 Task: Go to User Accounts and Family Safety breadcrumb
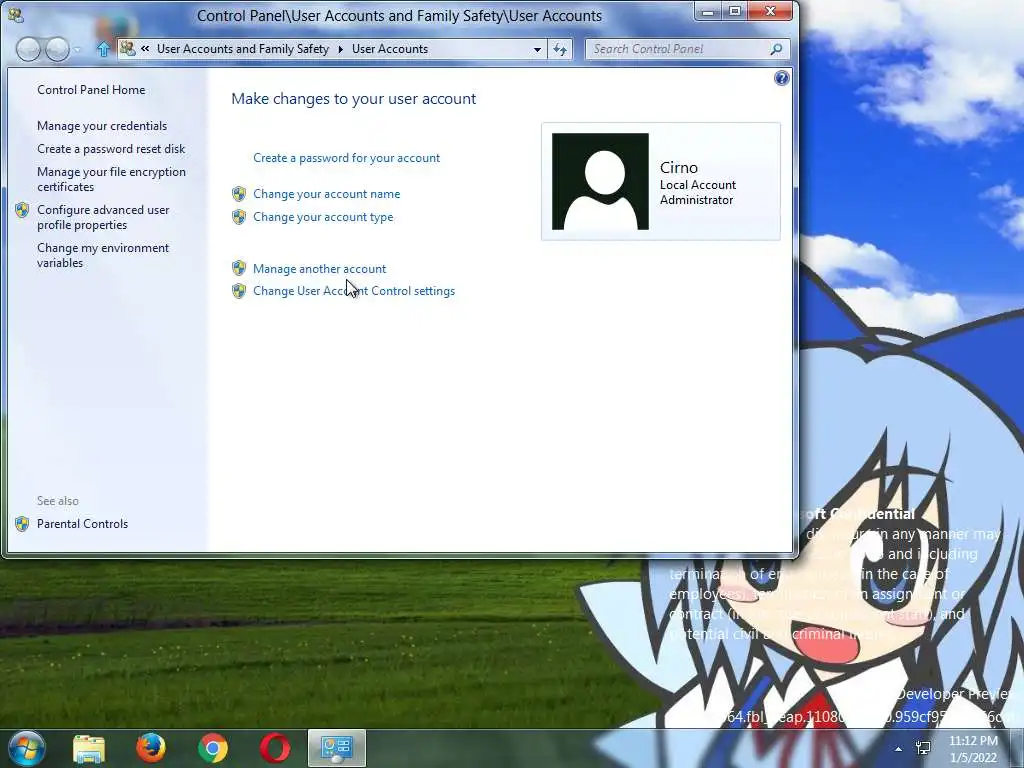click(x=243, y=48)
